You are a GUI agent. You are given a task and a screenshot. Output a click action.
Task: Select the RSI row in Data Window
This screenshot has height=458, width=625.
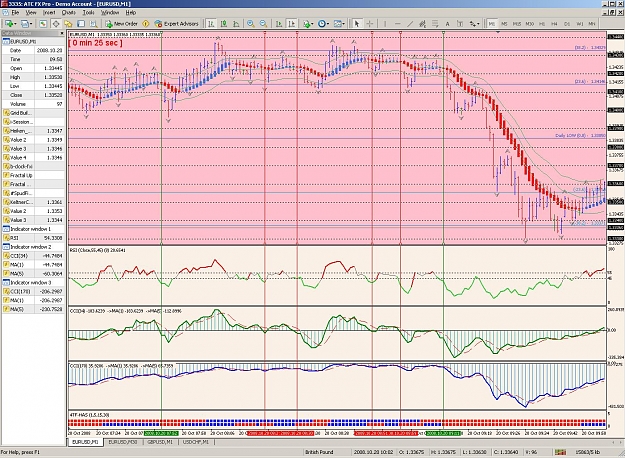(x=33, y=238)
